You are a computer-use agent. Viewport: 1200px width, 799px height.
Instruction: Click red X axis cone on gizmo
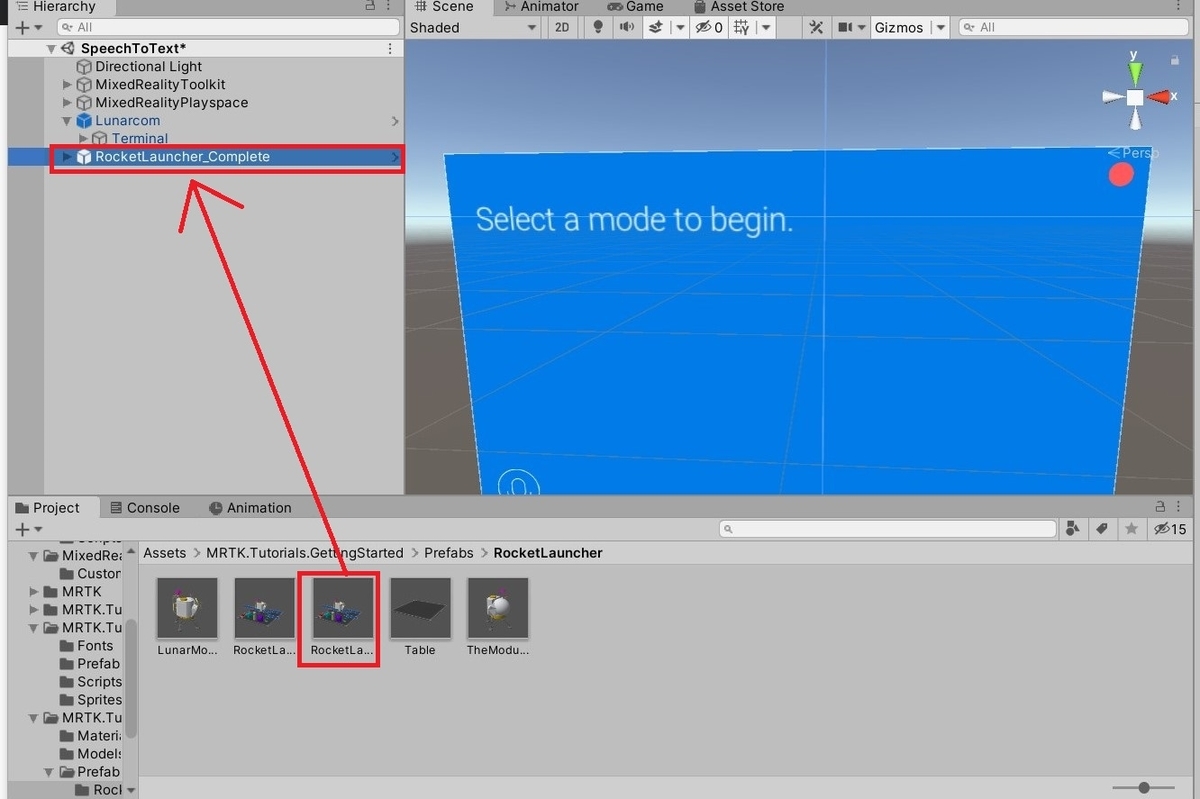click(x=1159, y=97)
